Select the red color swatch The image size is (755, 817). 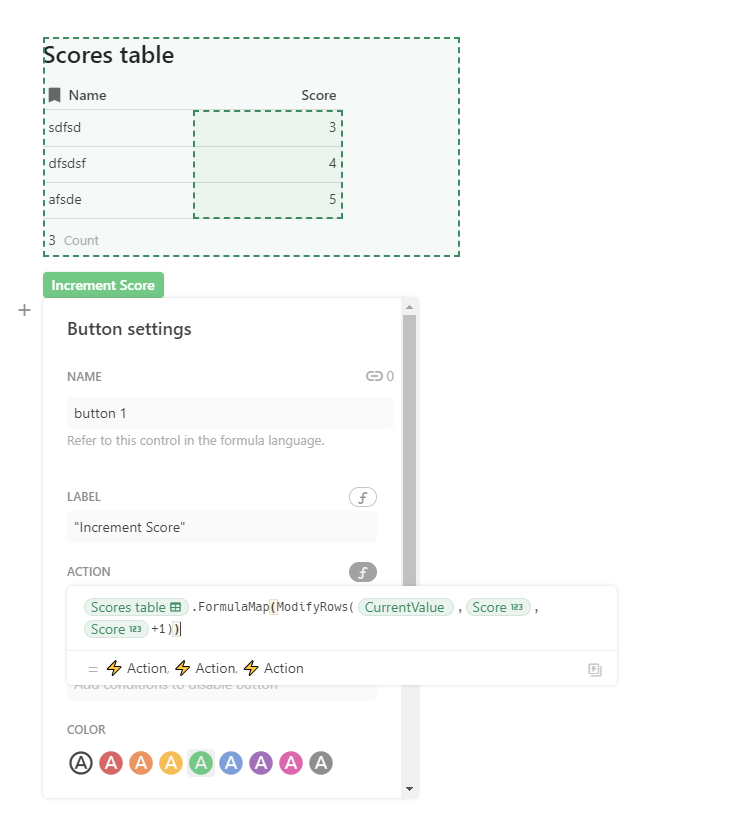111,763
